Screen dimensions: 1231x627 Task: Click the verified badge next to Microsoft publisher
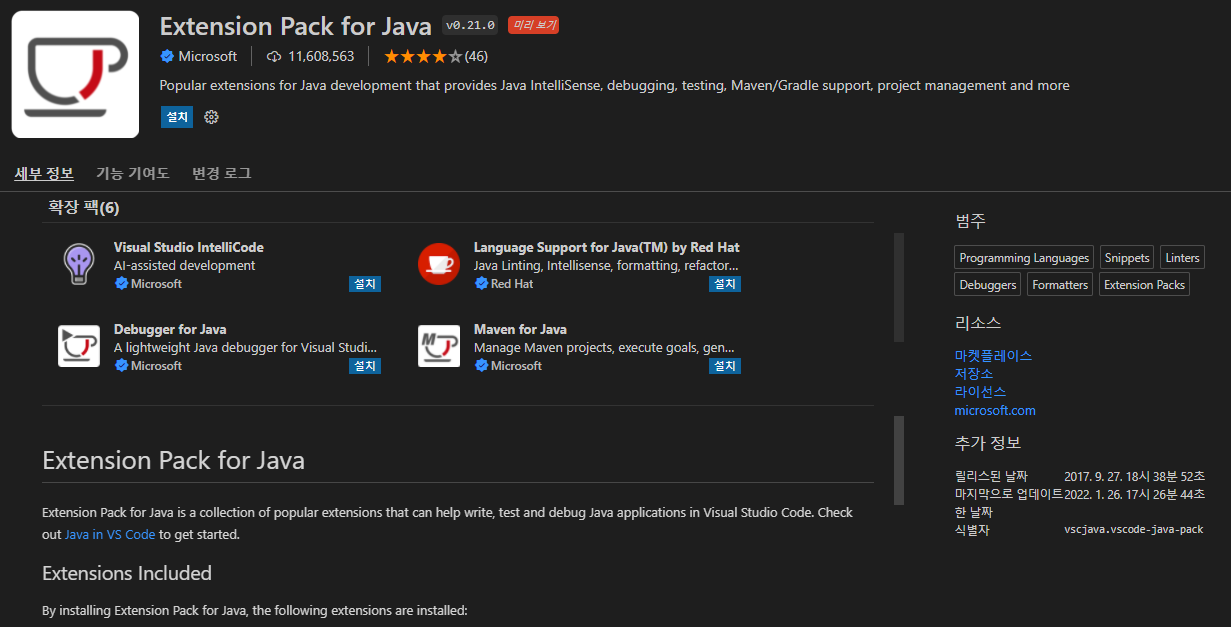tap(167, 56)
